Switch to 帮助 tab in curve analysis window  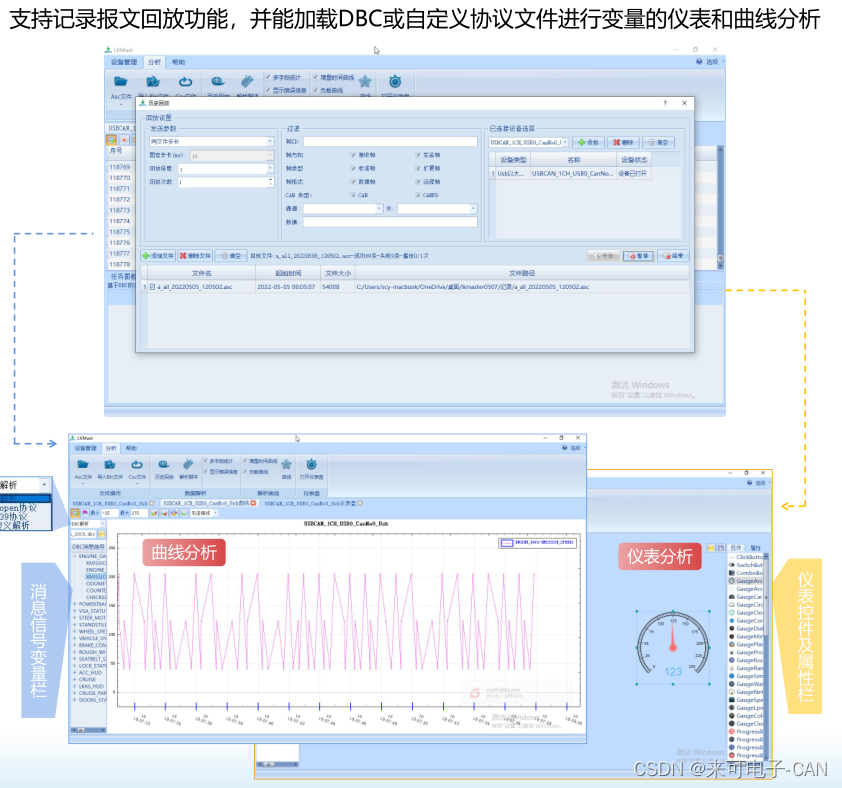point(131,448)
